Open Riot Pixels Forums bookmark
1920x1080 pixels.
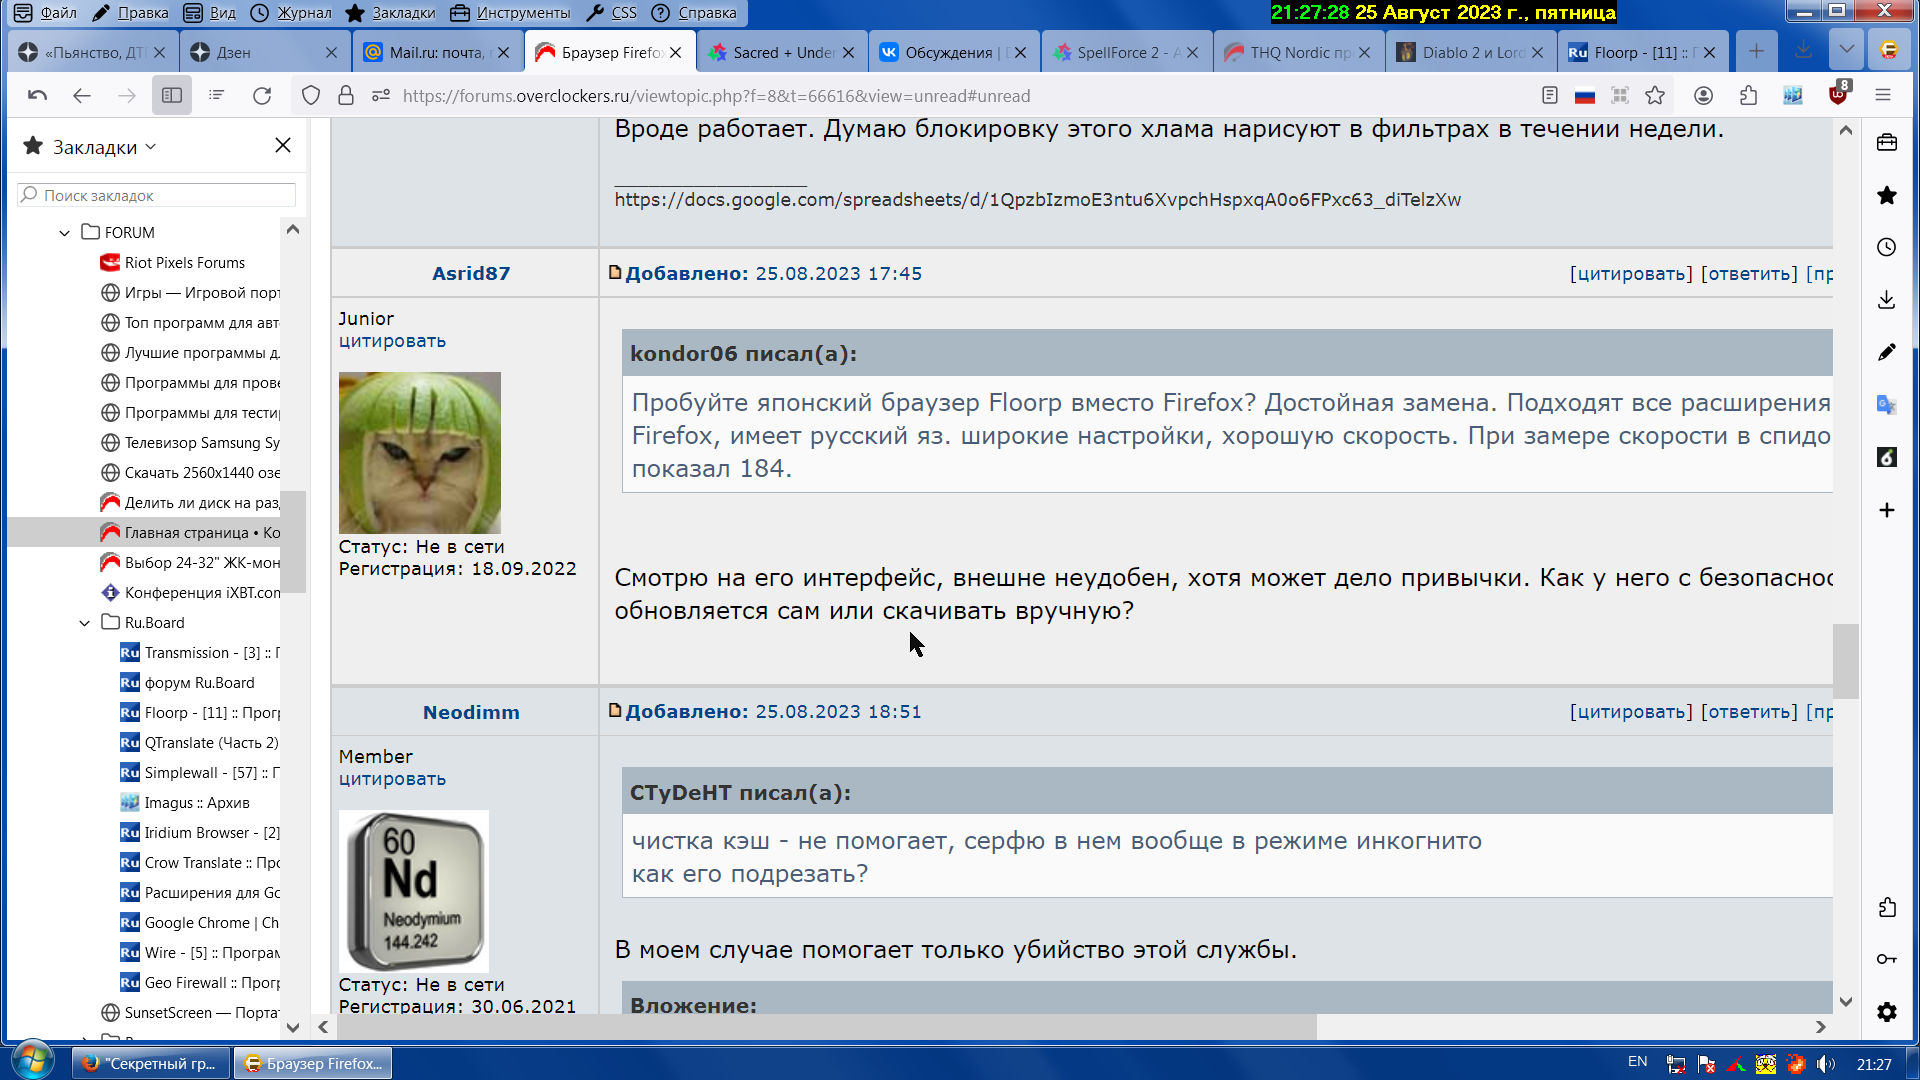[x=172, y=263]
